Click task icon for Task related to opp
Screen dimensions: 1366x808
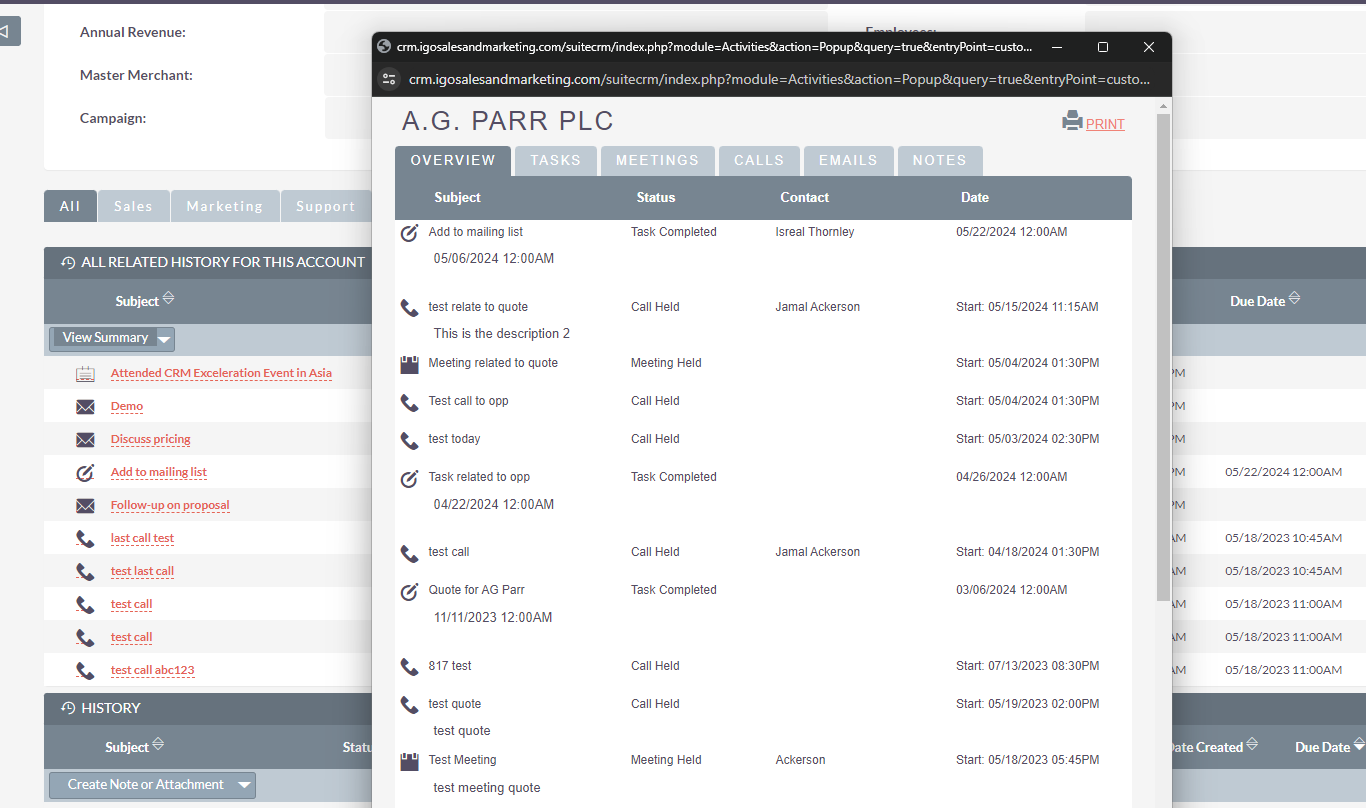(x=409, y=478)
